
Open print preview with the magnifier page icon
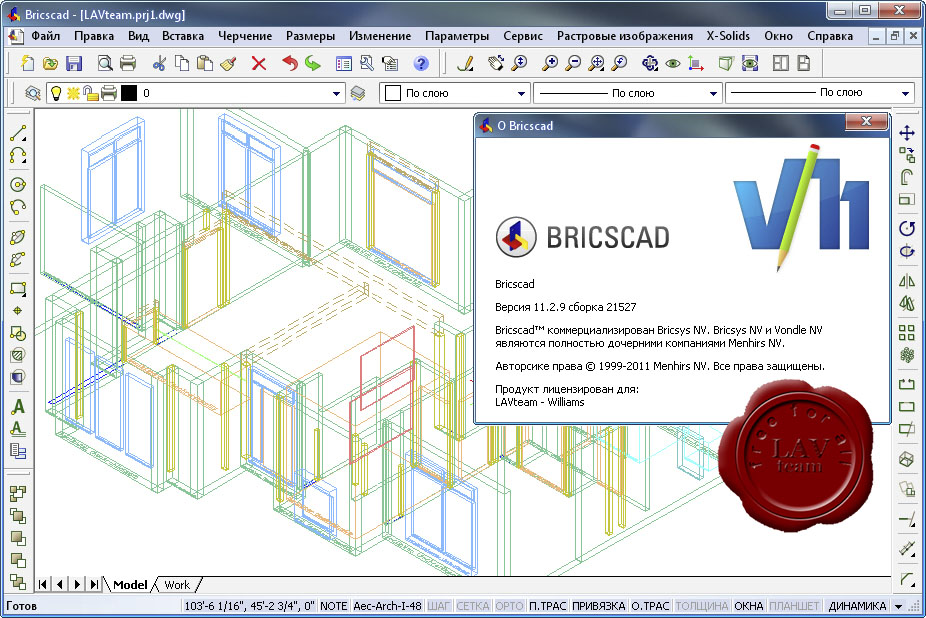(x=105, y=63)
